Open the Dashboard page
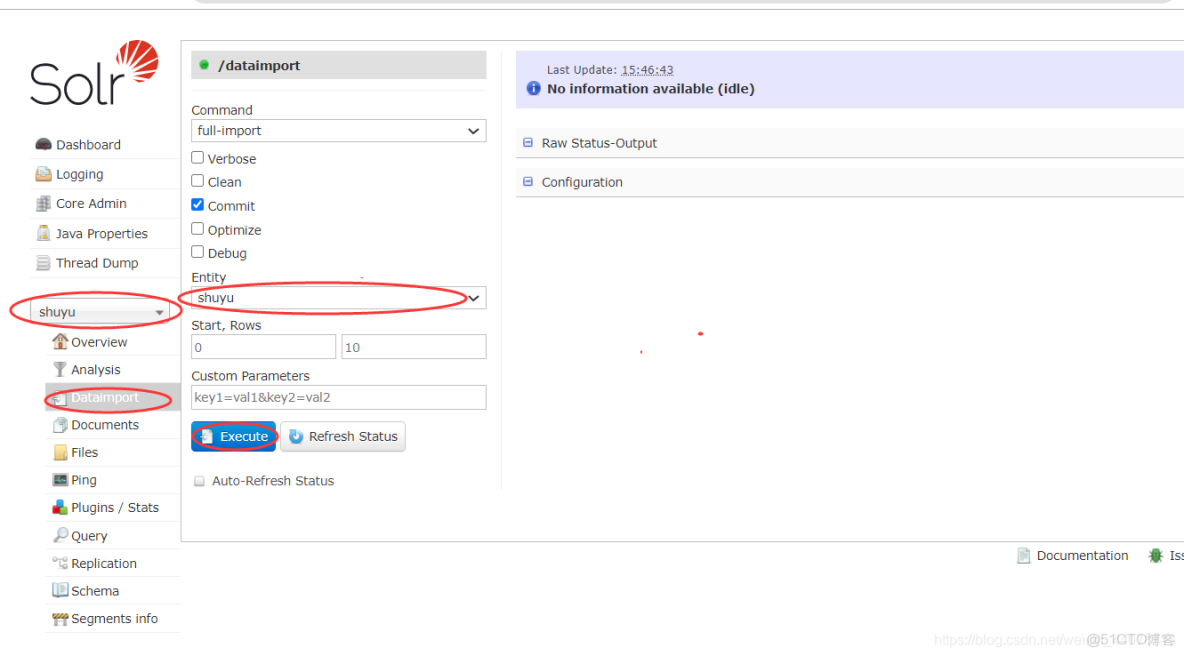The image size is (1184, 656). tap(88, 144)
